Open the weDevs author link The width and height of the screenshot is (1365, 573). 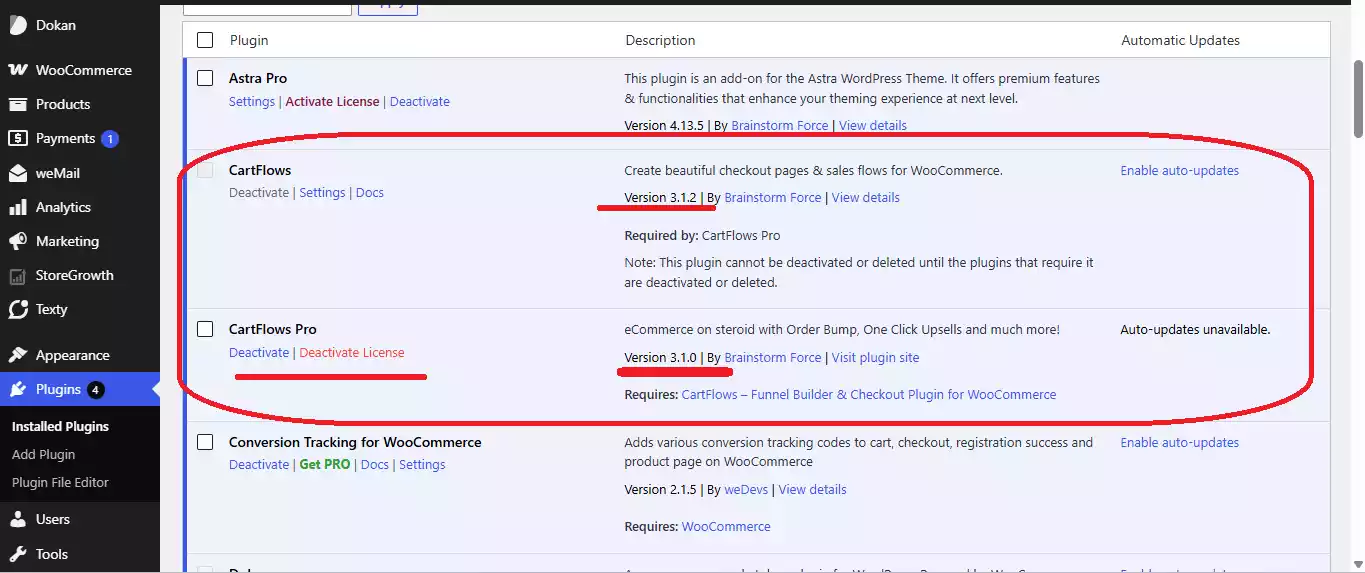click(746, 489)
